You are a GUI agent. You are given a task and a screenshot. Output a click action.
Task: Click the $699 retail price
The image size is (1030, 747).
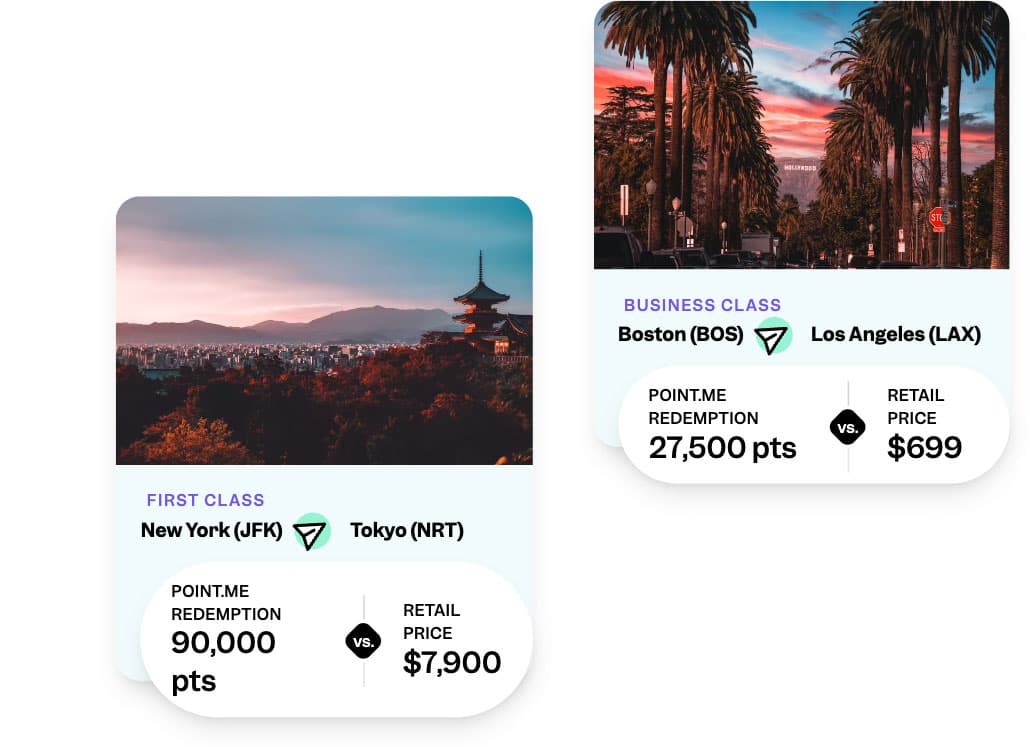tap(924, 447)
